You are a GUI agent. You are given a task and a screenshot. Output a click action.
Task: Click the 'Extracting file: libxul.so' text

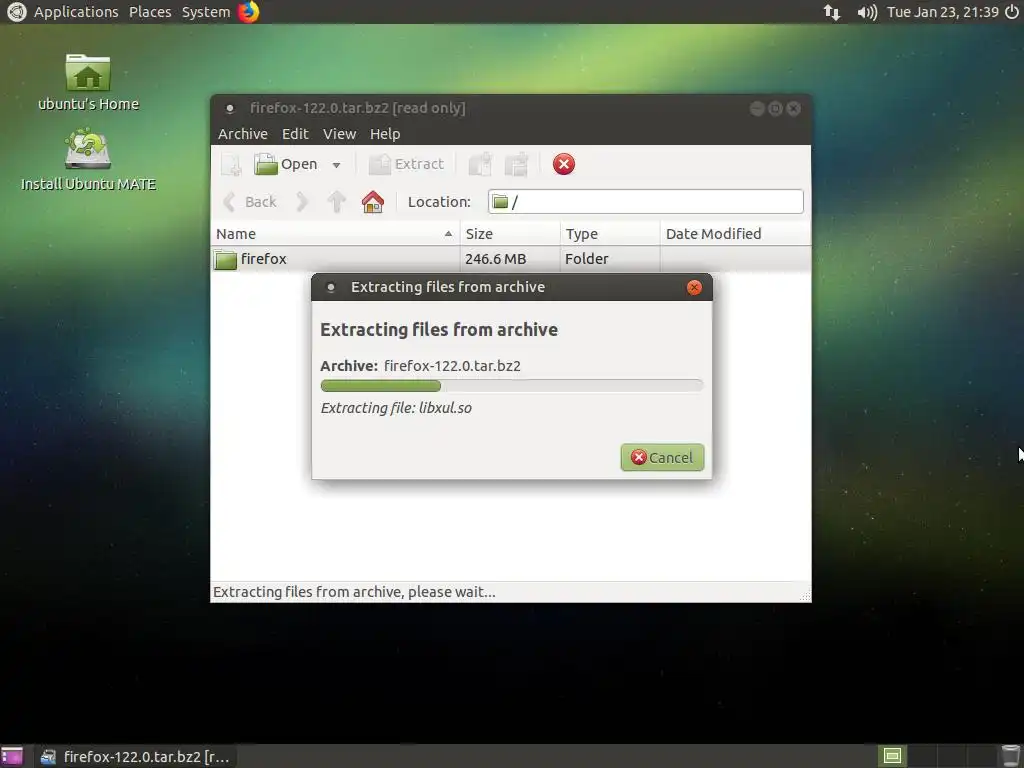tap(396, 408)
